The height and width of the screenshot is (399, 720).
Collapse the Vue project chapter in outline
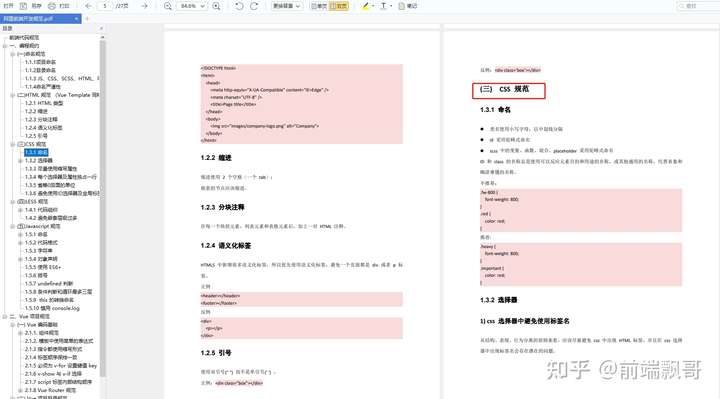5,316
